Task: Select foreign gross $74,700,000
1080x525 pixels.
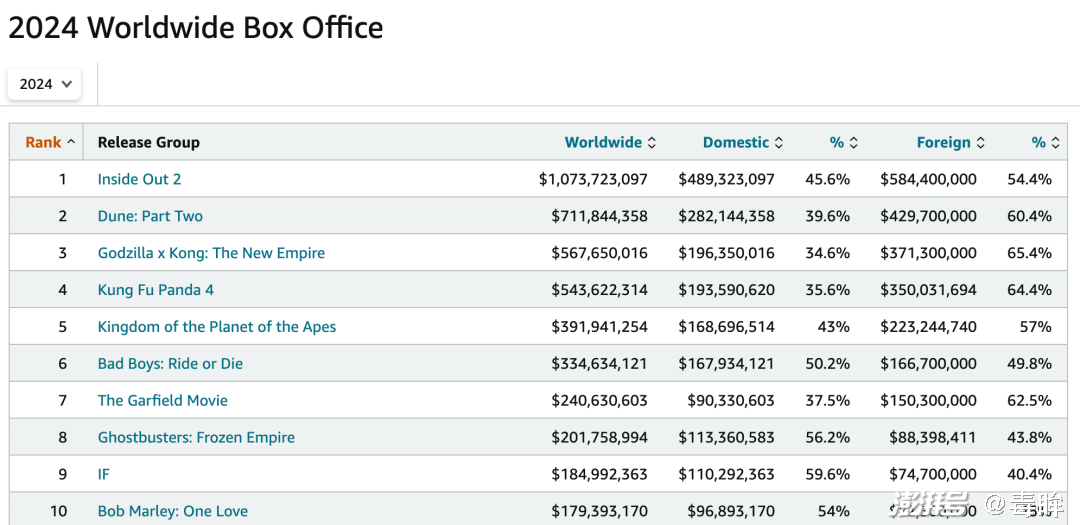Action: 933,474
